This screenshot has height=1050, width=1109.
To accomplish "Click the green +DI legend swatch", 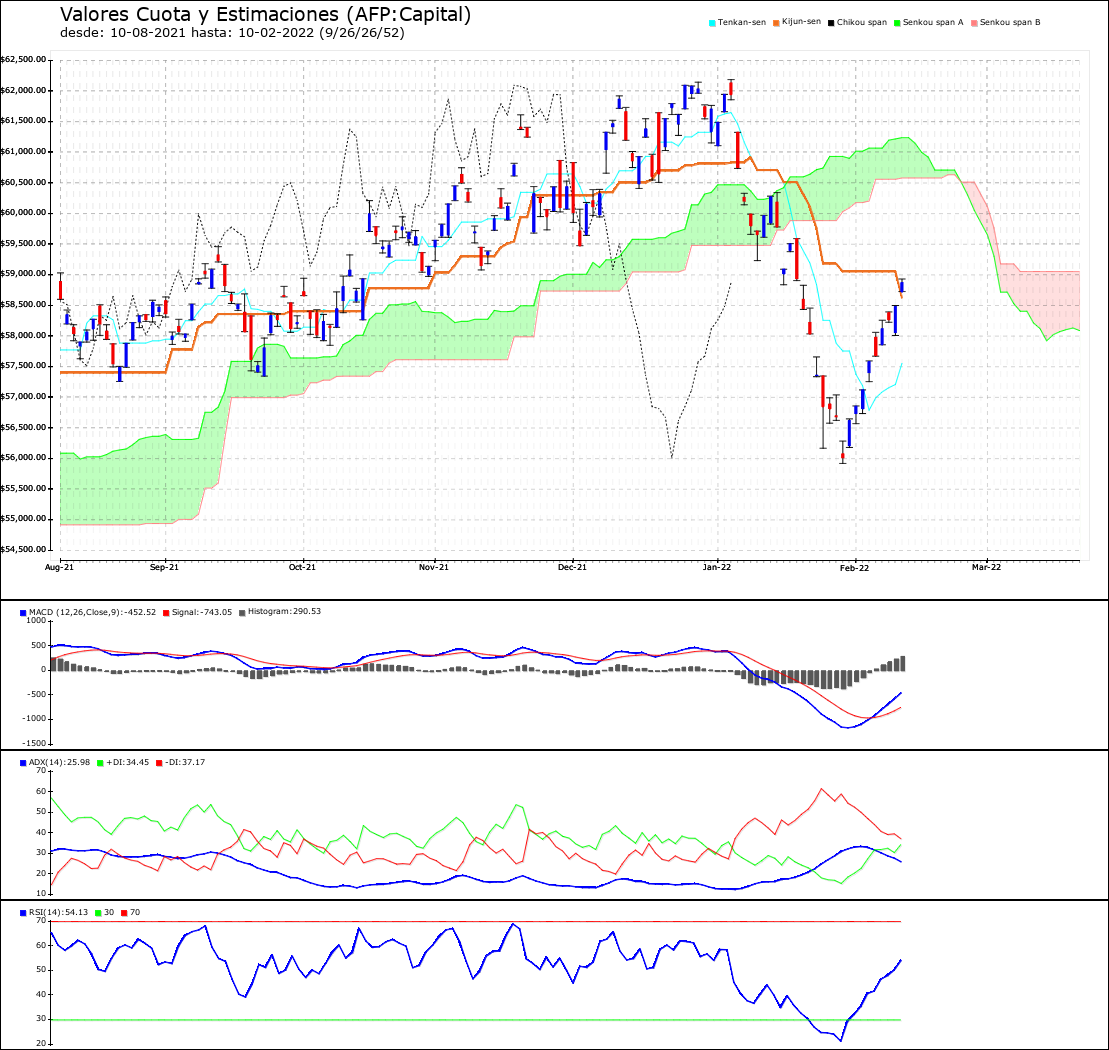I will click(100, 763).
